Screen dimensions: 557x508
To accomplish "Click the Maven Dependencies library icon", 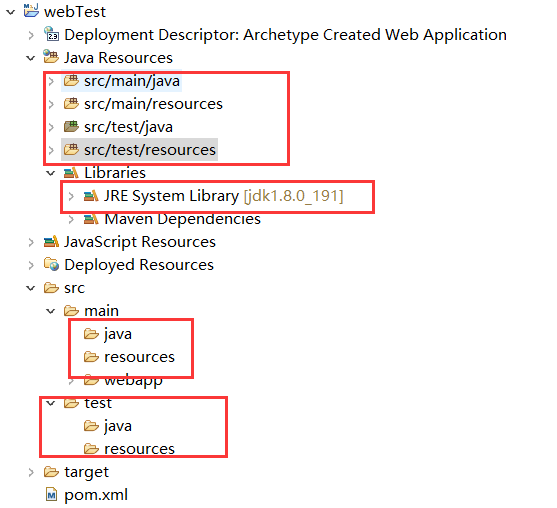I will point(91,219).
